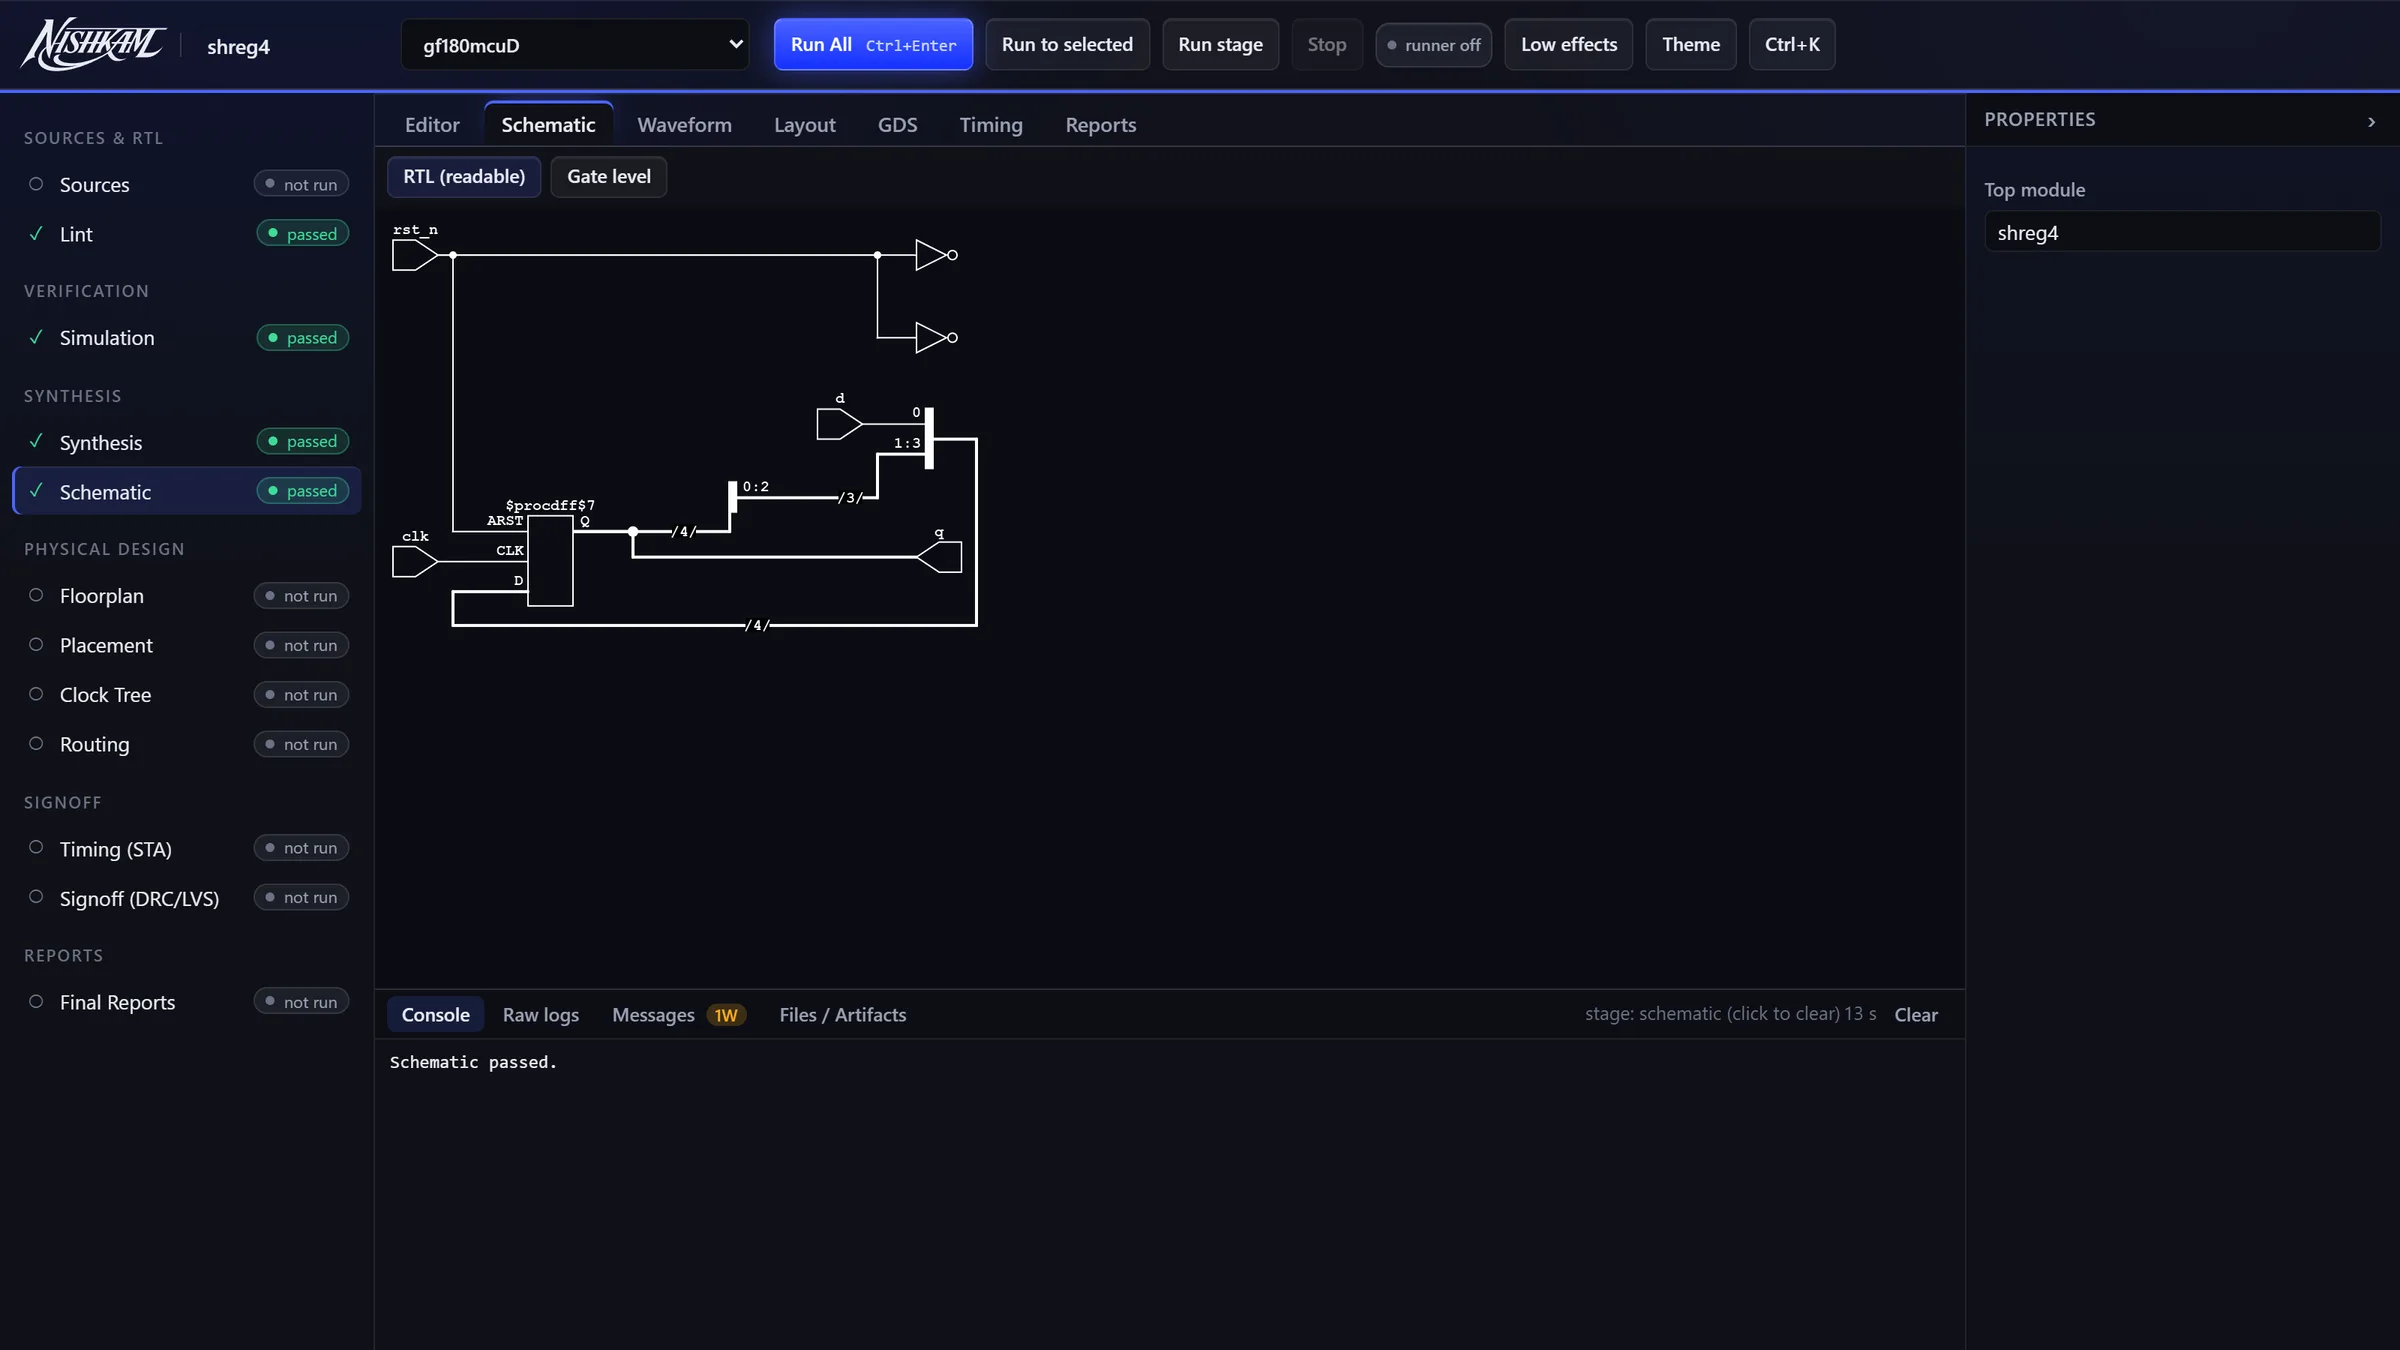Toggle the runner off indicator
Viewport: 2400px width, 1350px height.
pyautogui.click(x=1433, y=45)
